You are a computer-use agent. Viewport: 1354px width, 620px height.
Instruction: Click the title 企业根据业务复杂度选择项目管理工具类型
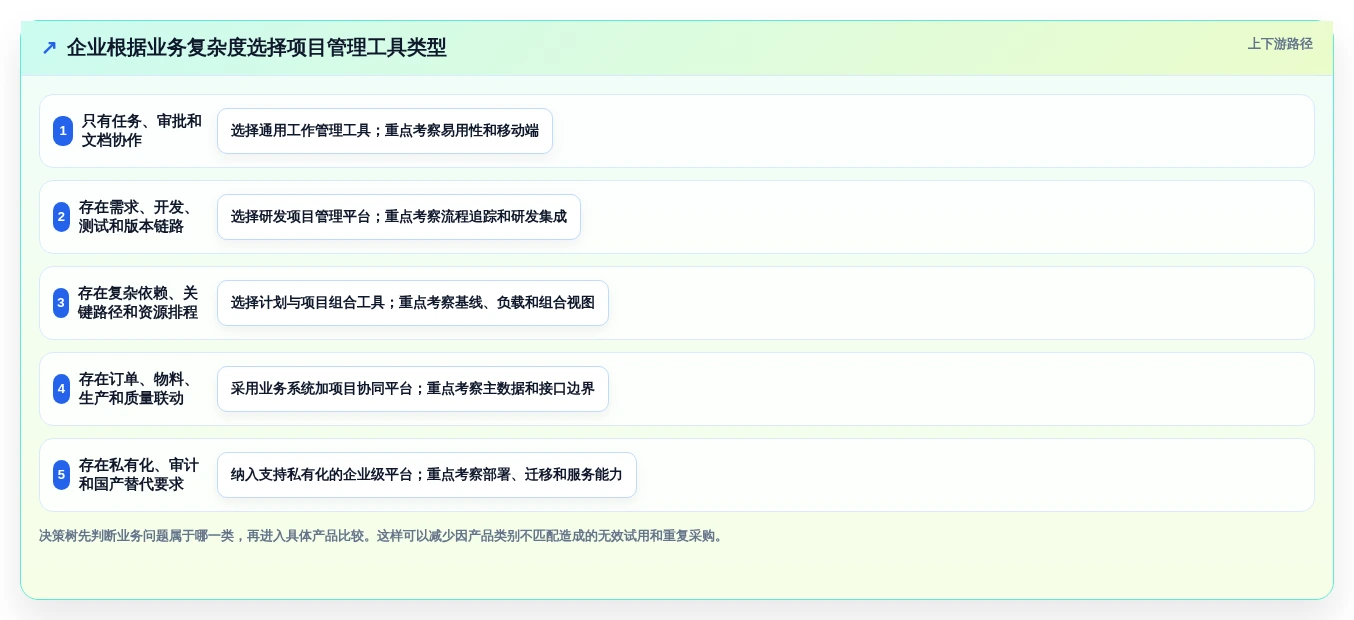(257, 48)
